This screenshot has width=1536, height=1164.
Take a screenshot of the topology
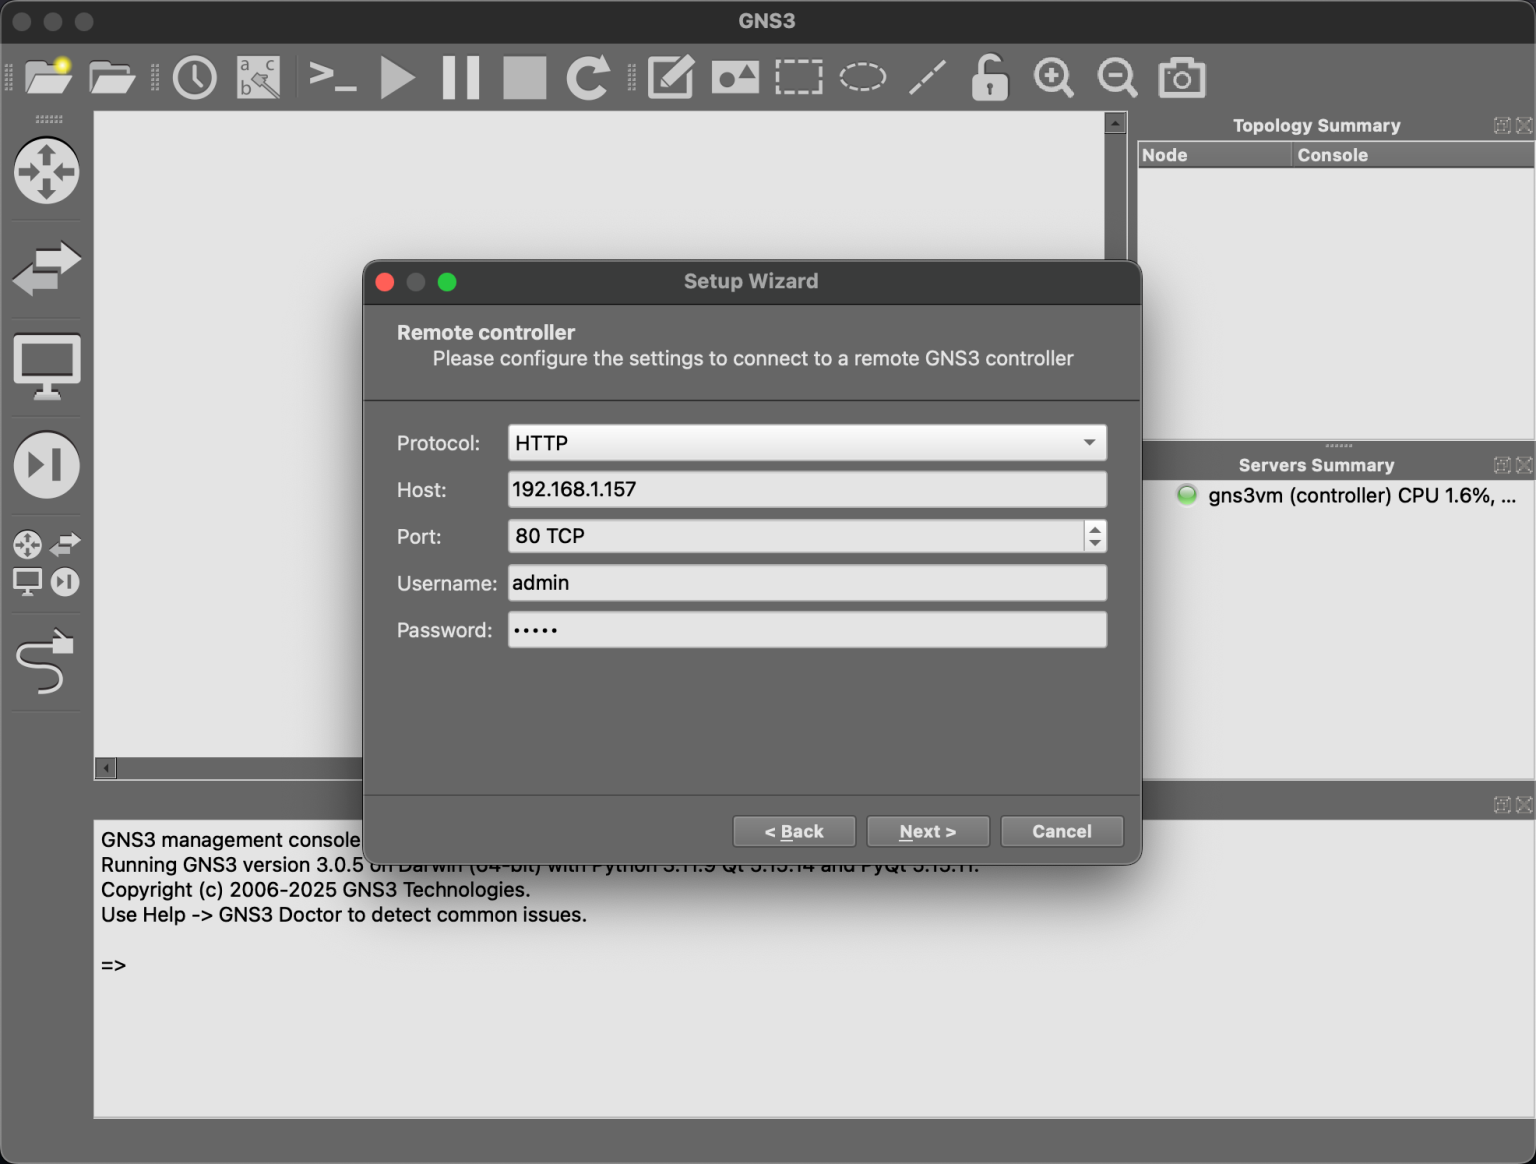(x=1181, y=77)
